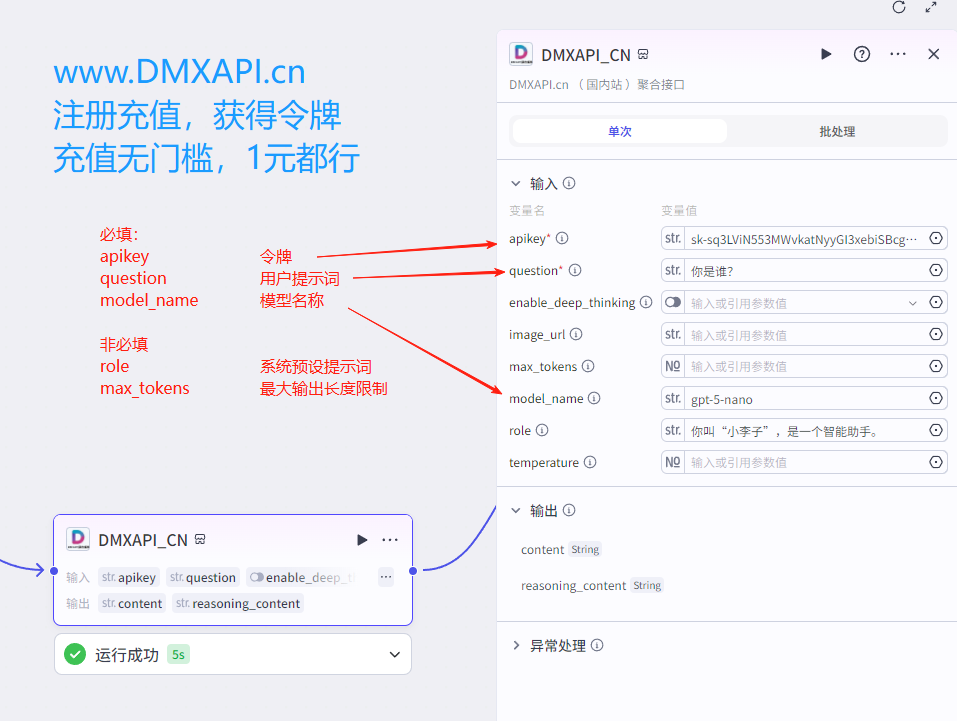
Task: Click reference circle icon in model_name row
Action: click(x=936, y=398)
